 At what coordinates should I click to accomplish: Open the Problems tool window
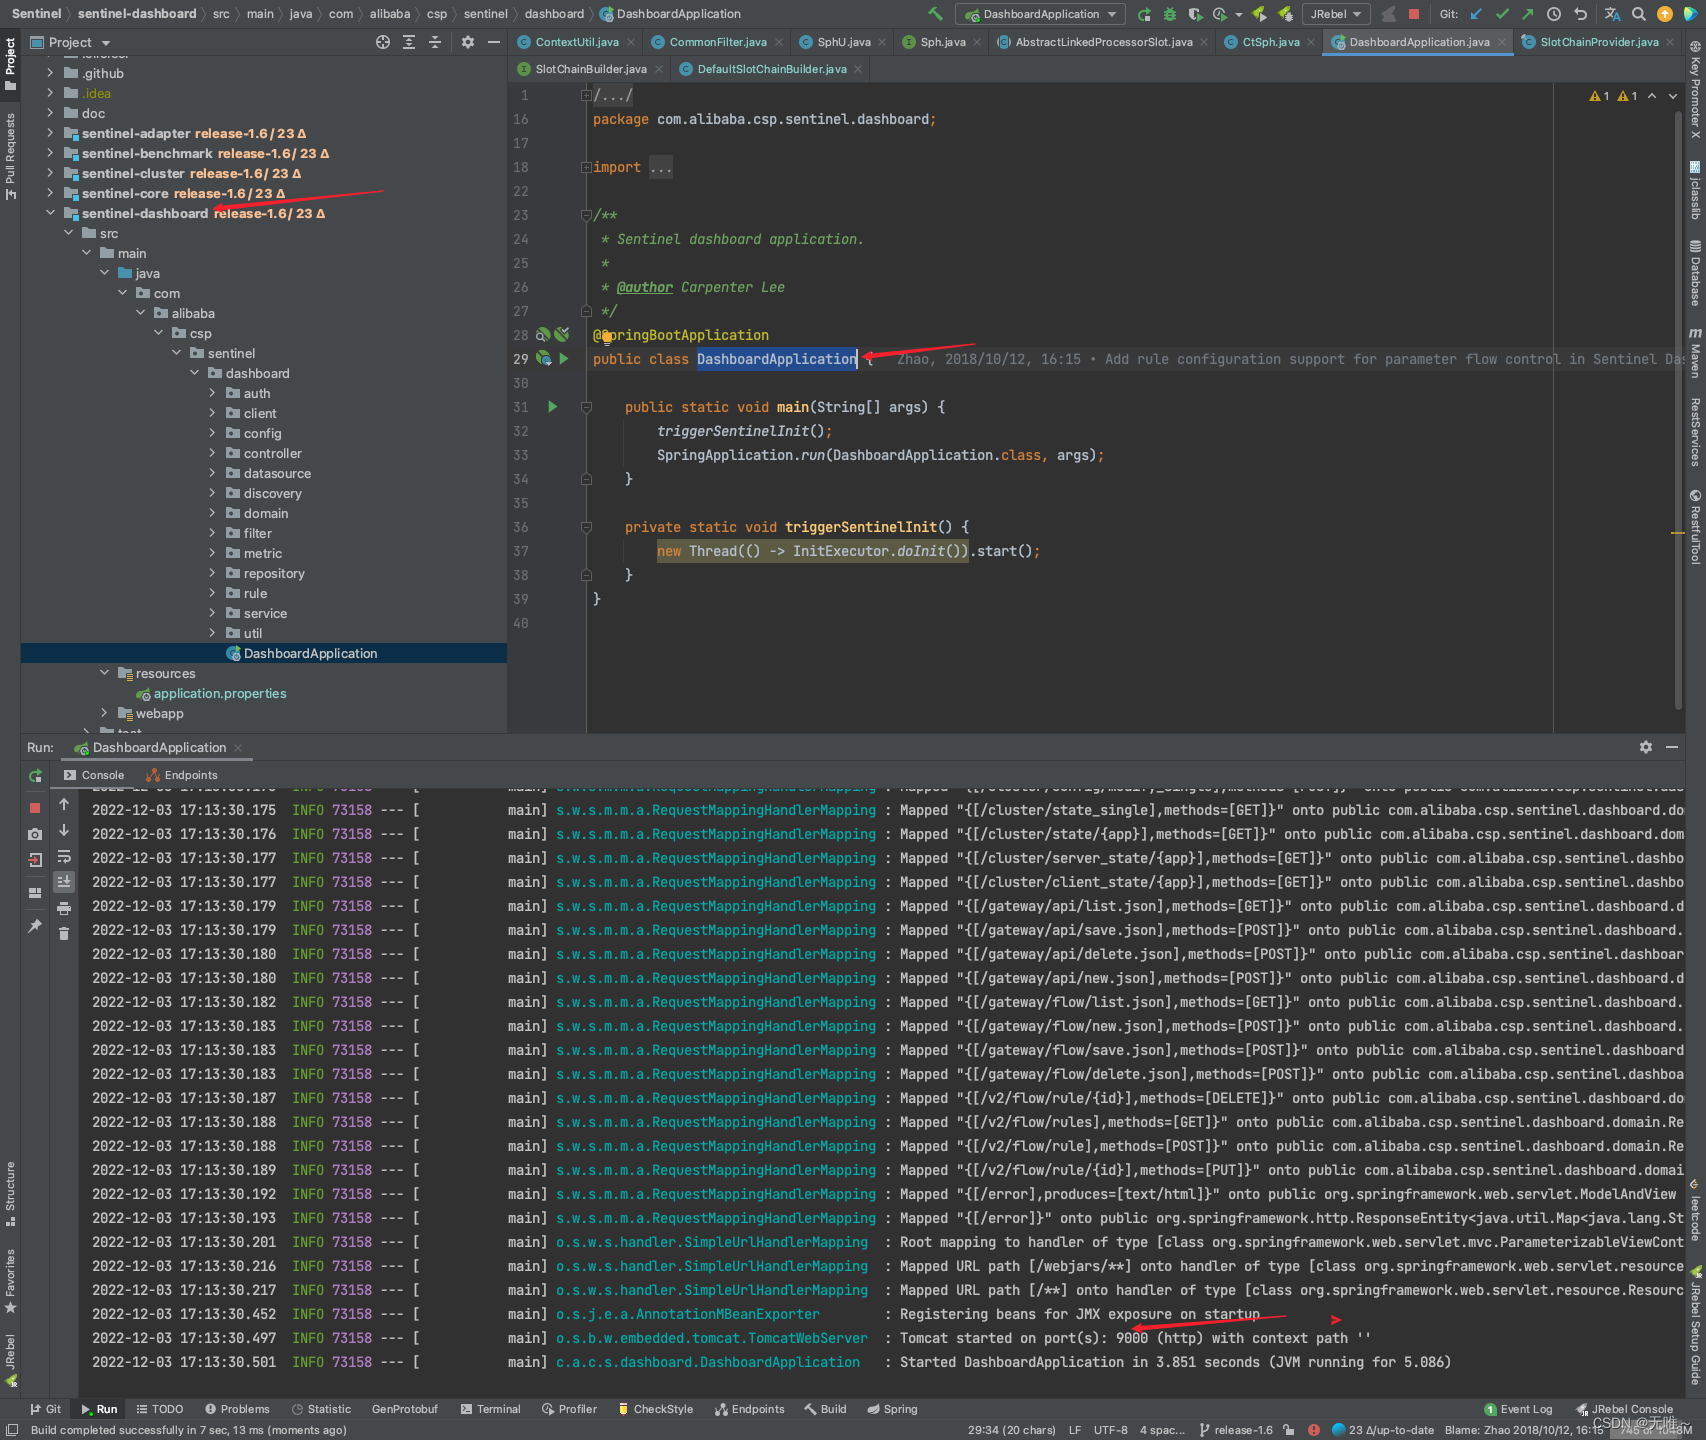point(237,1409)
